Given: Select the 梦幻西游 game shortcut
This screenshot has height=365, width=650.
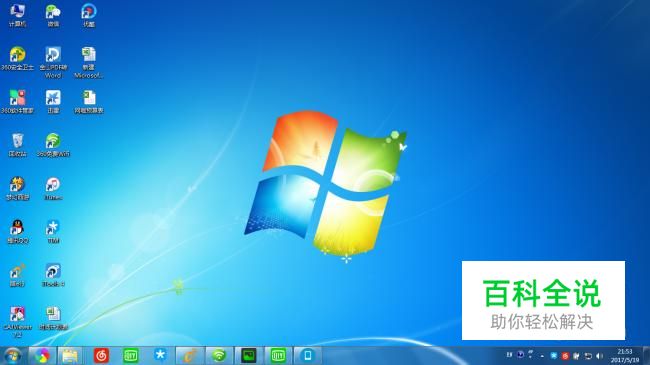Looking at the screenshot, I should tap(17, 189).
